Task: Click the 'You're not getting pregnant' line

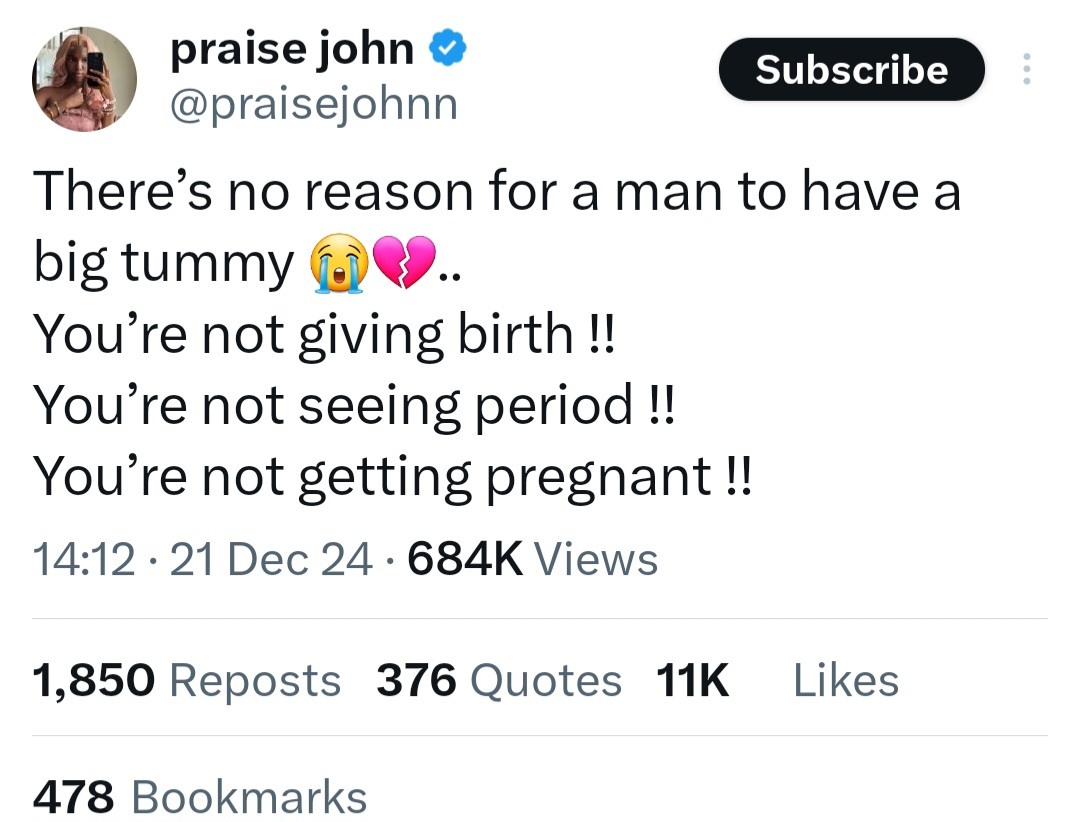Action: click(x=393, y=478)
